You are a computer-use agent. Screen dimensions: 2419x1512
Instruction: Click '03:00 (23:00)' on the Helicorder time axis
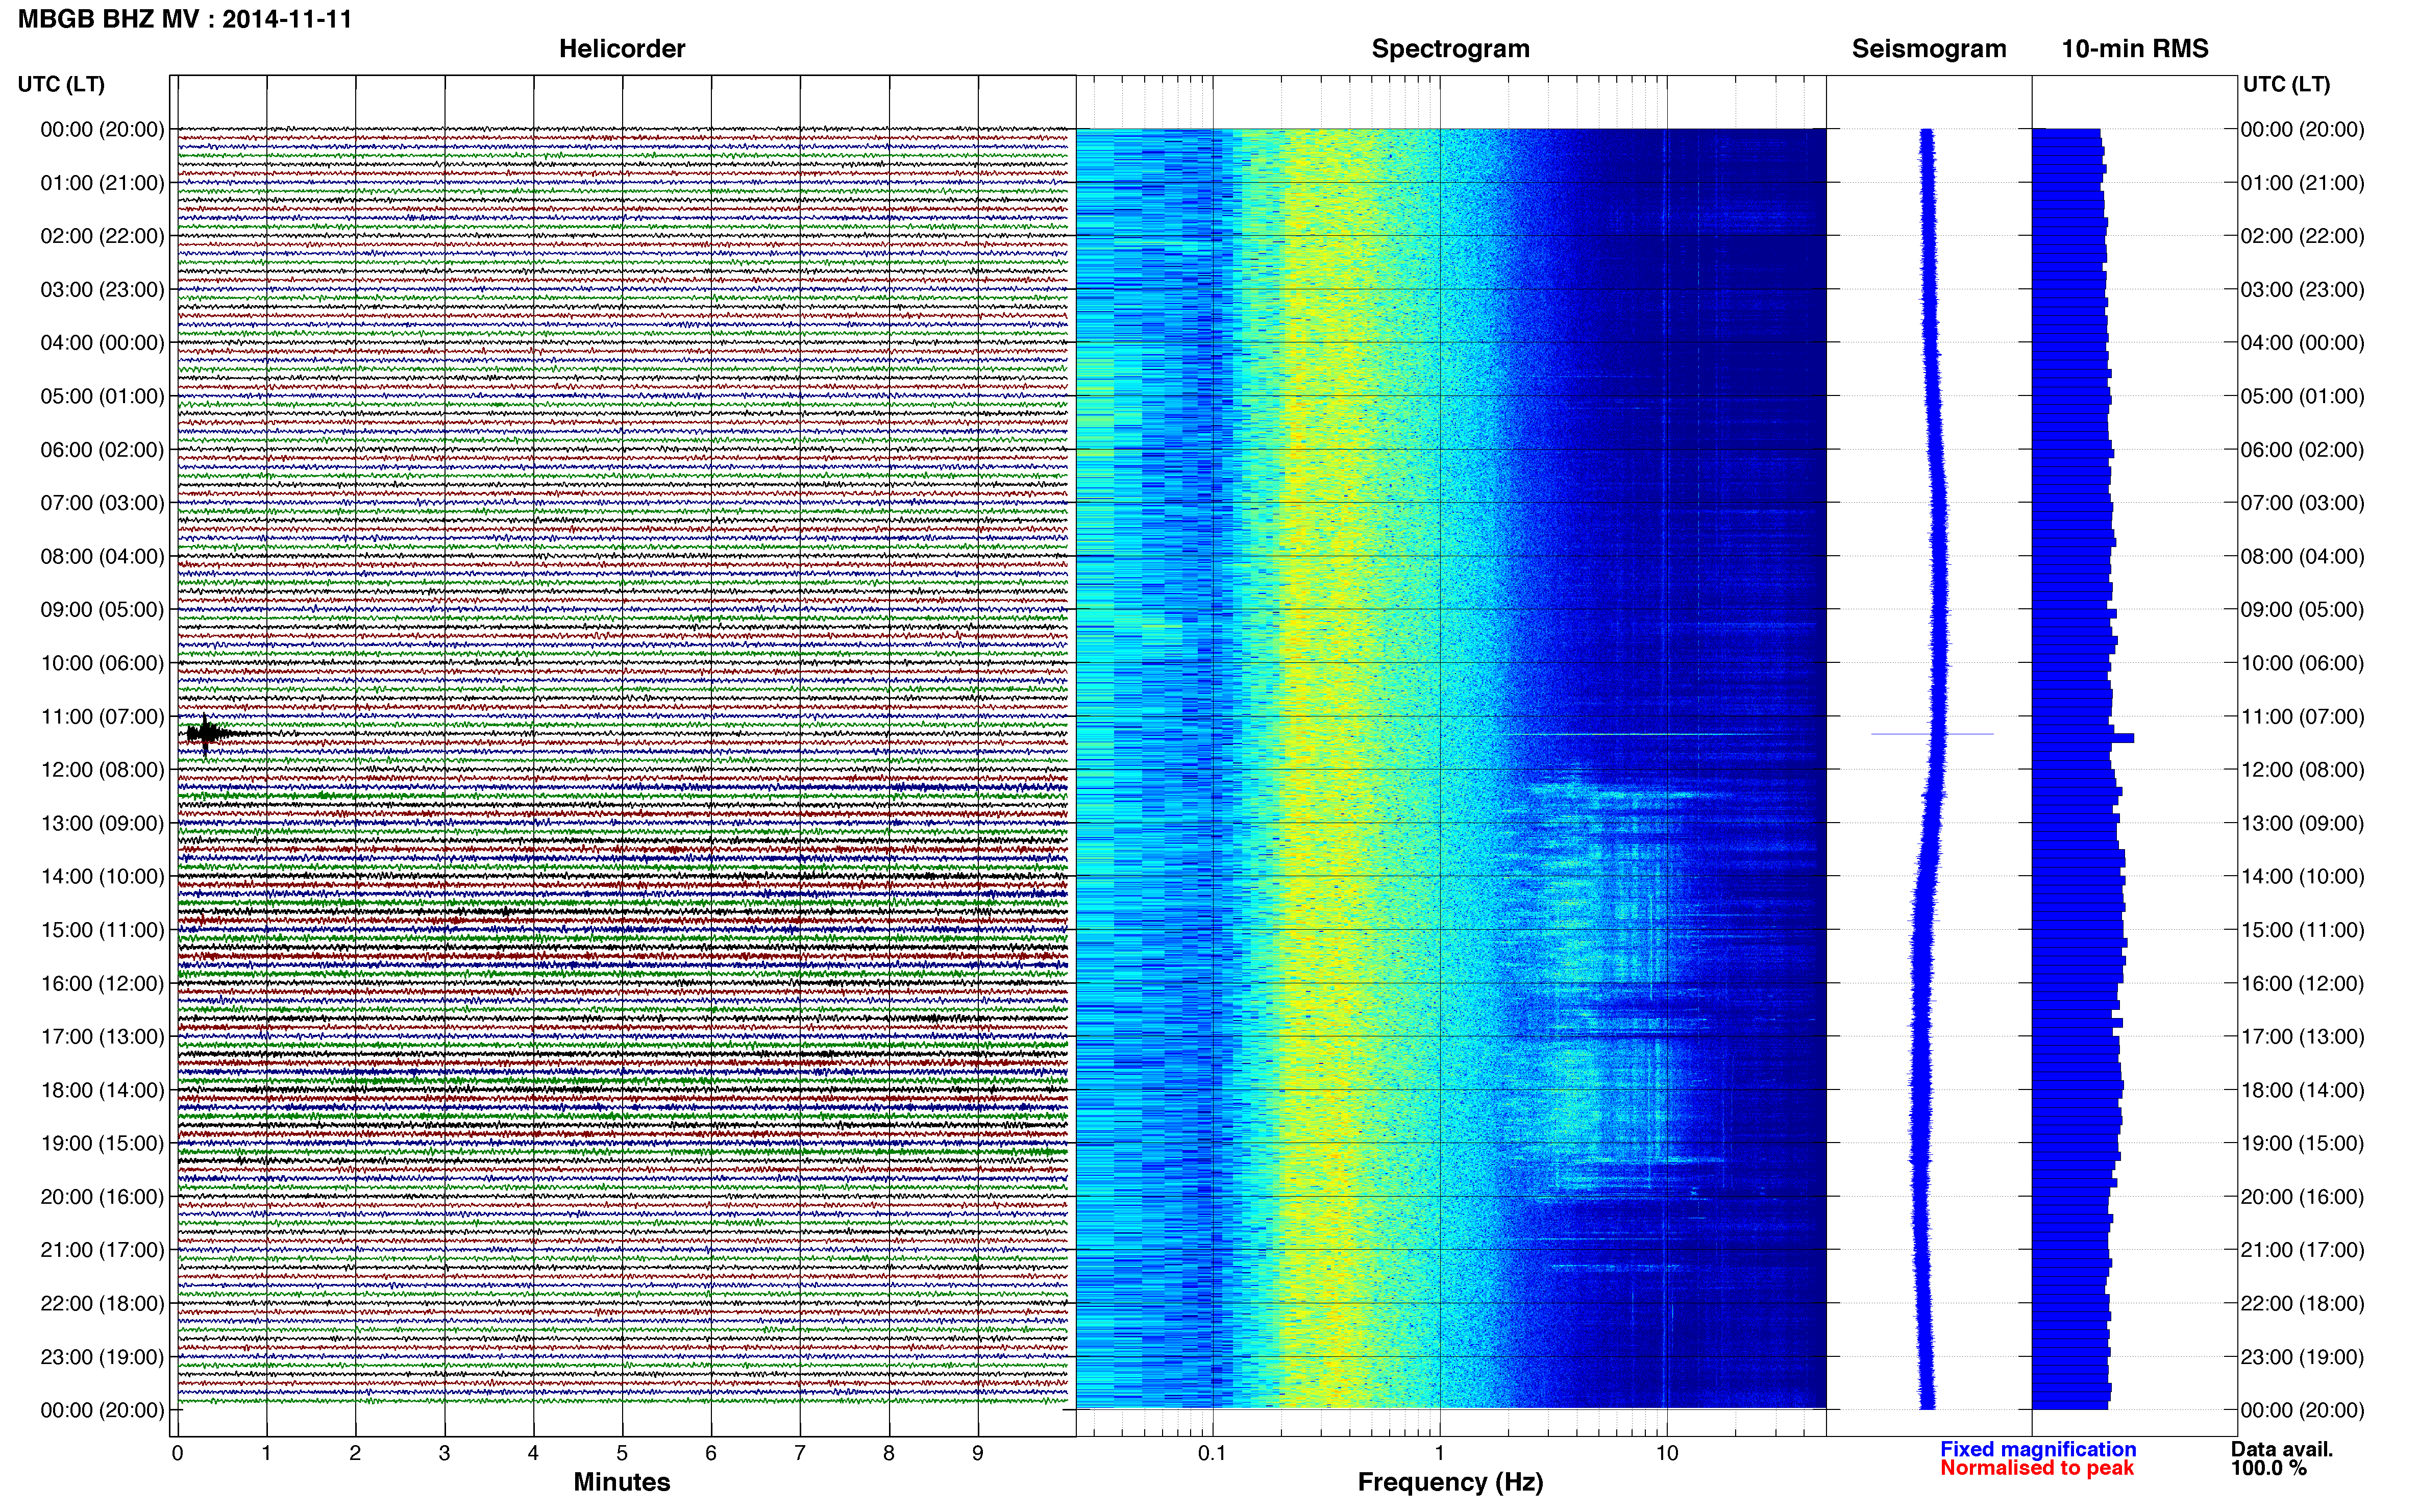coord(102,290)
